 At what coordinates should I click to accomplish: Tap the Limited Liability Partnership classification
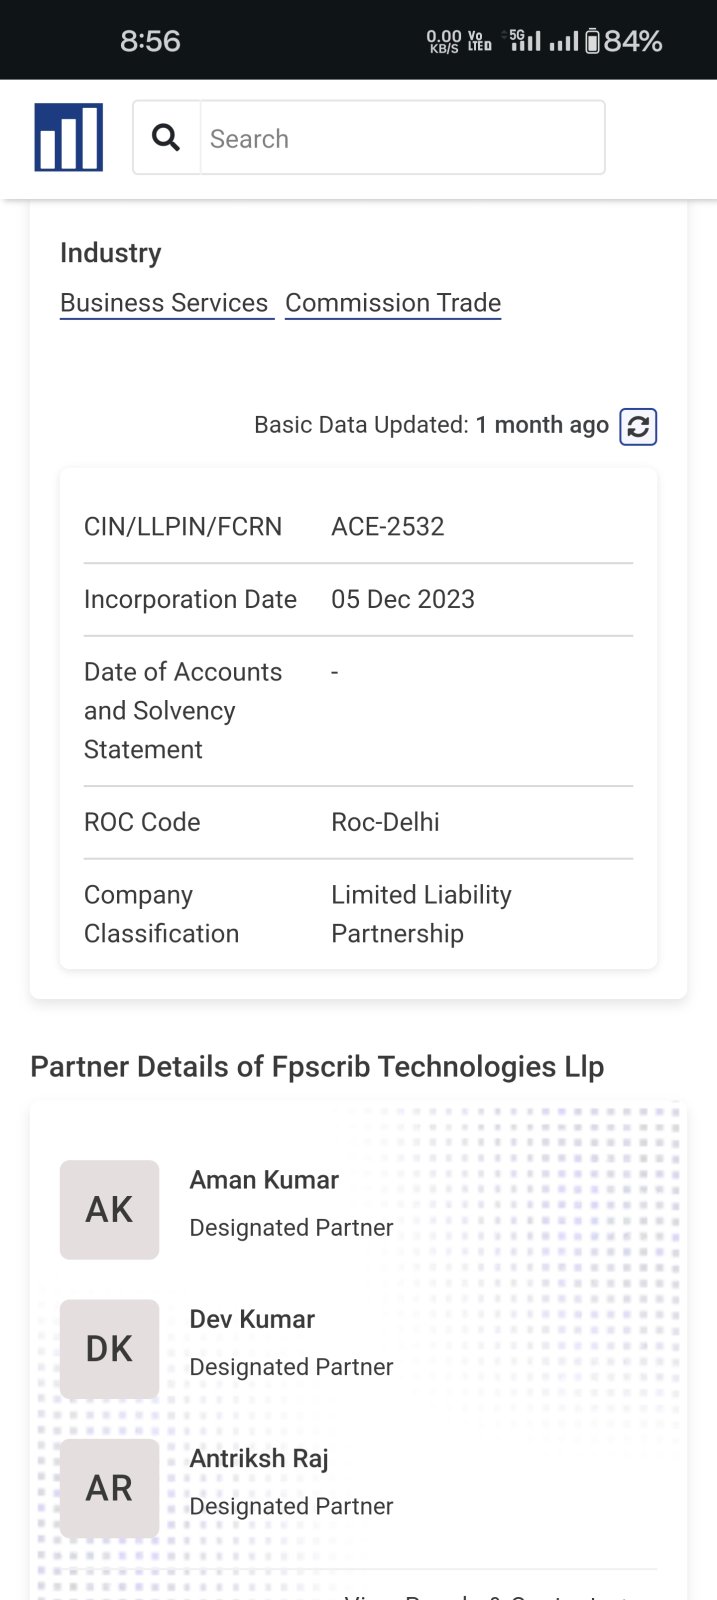[421, 914]
